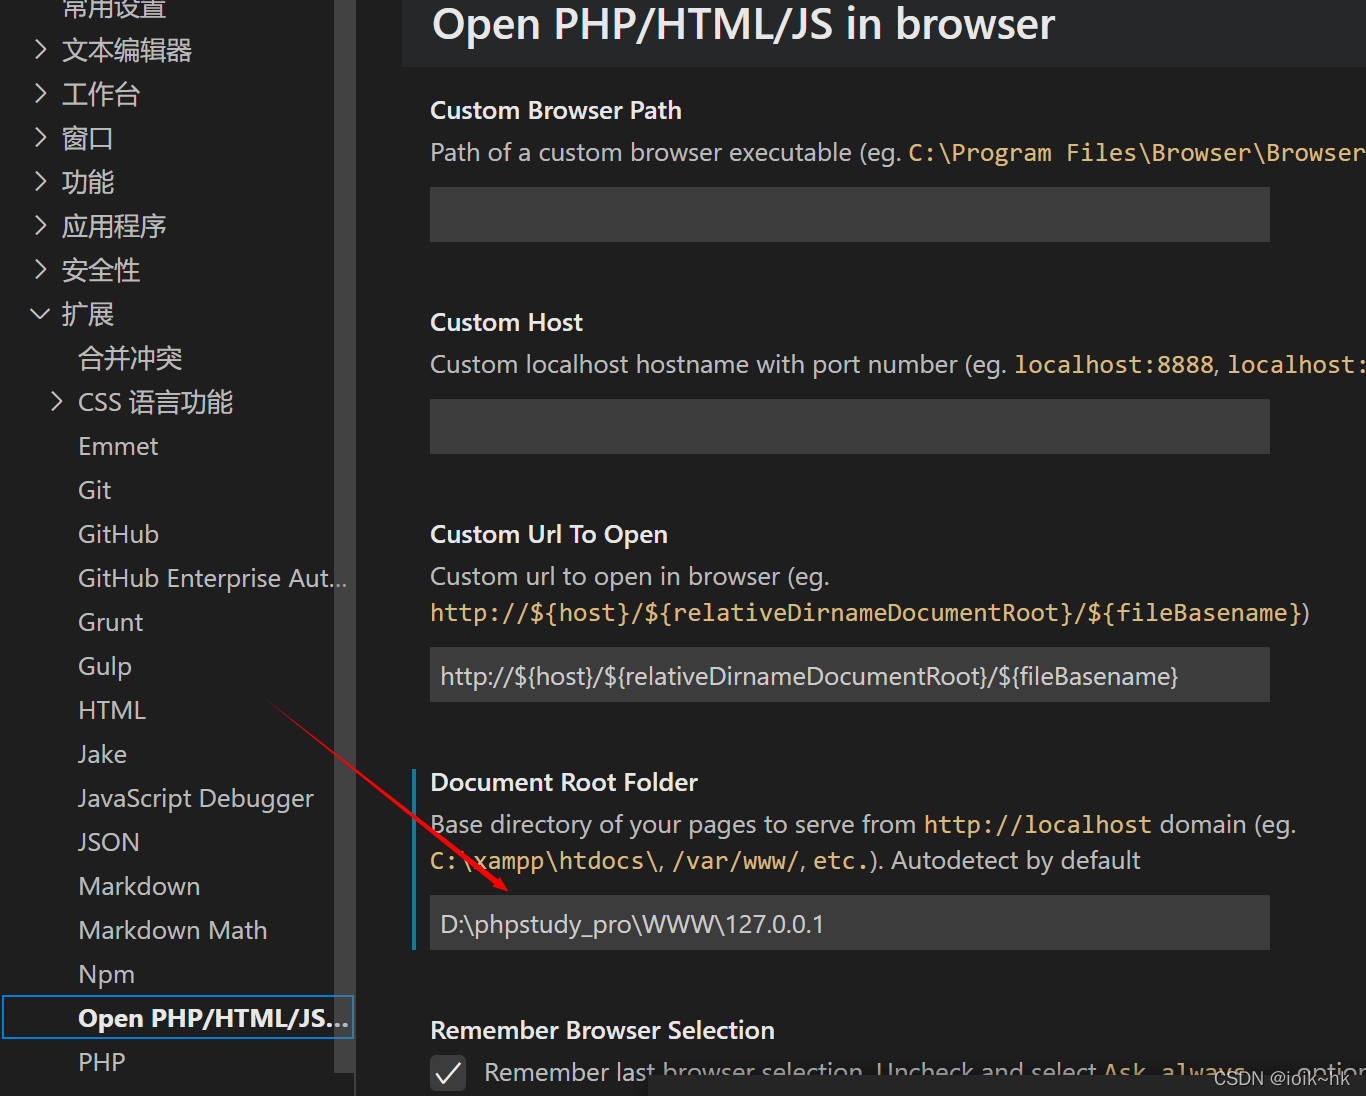Screen dimensions: 1366x1096
Task: Click the 文本编辑器 tree label
Action: (x=127, y=50)
